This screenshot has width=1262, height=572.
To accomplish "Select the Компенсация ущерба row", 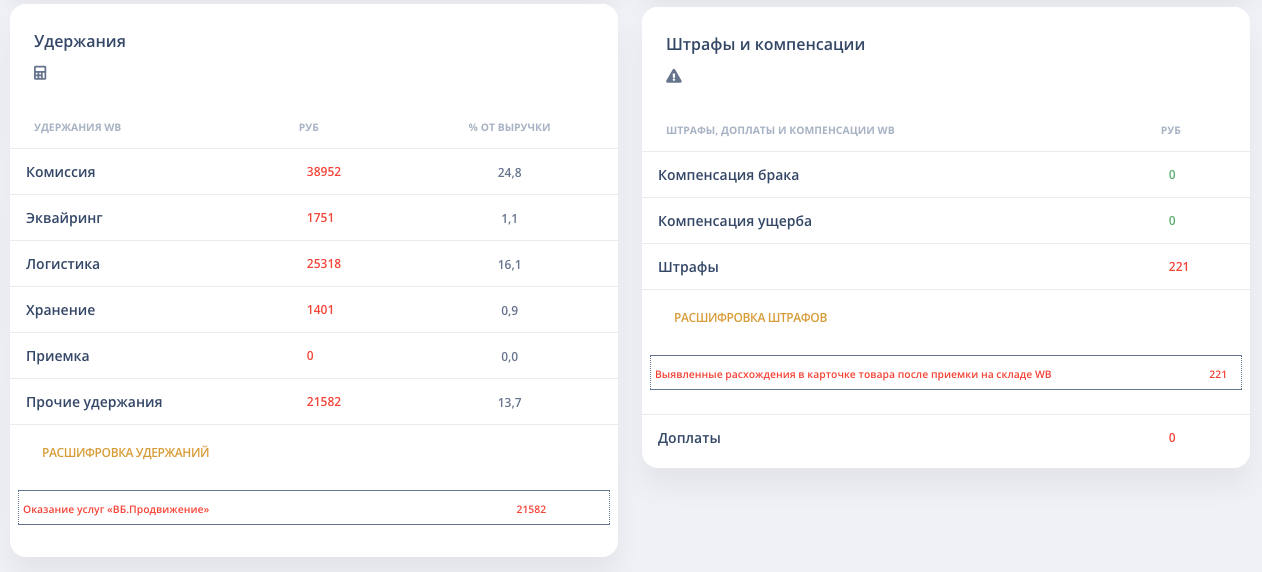I will [x=946, y=221].
